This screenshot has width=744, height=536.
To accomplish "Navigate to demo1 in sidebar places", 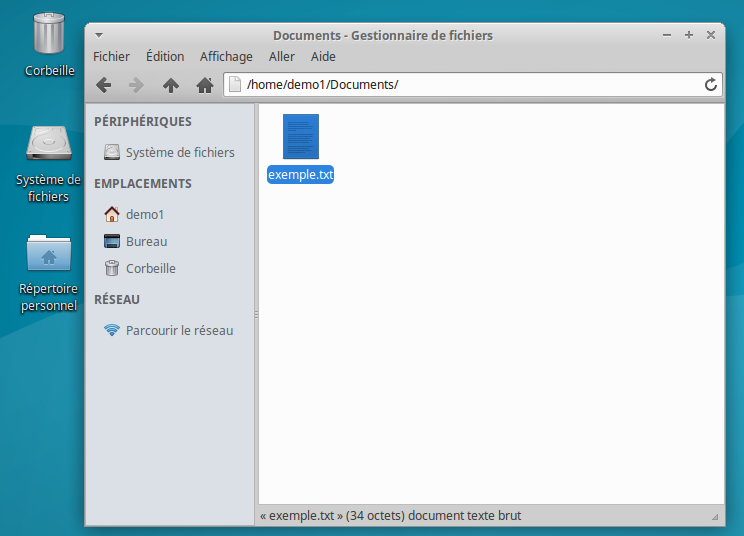I will pos(144,215).
